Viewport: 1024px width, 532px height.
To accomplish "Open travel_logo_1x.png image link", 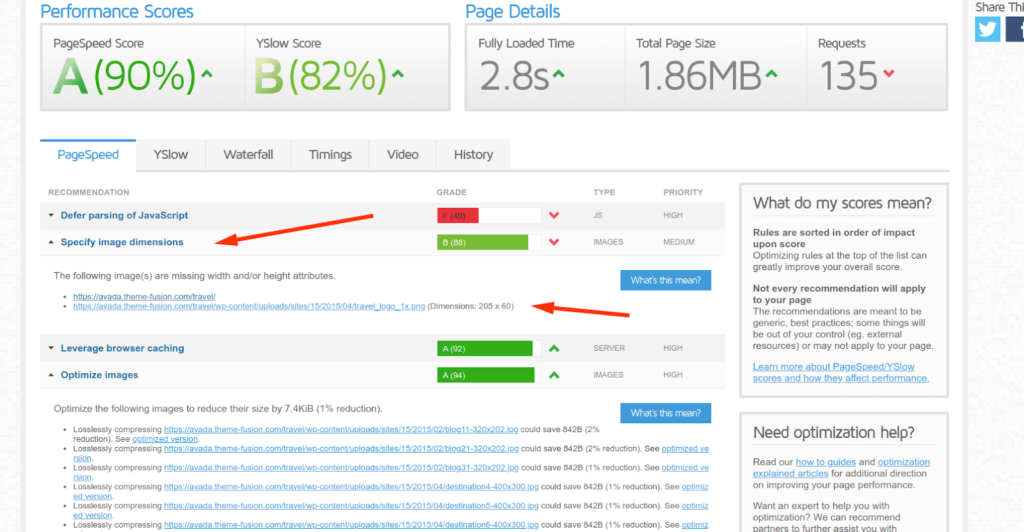I will point(249,306).
